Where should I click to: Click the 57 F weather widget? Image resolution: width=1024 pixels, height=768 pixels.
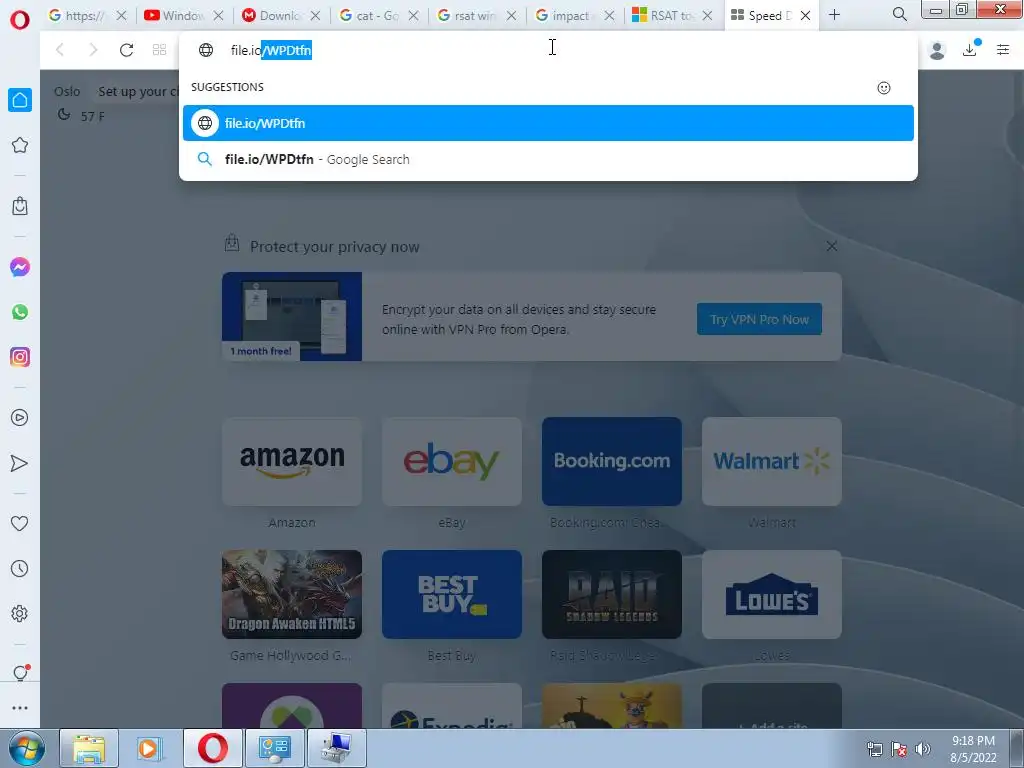pos(82,116)
